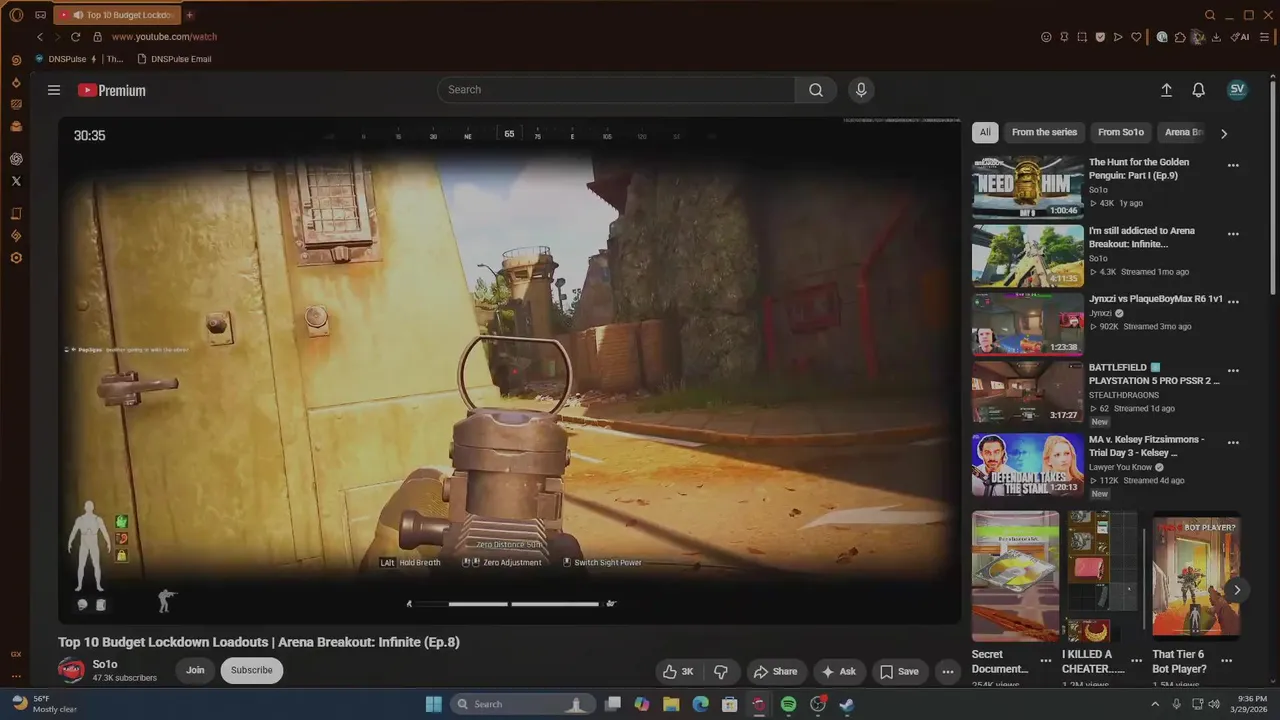Like the video (3K) button
Screen dimensions: 1280x720
click(677, 671)
